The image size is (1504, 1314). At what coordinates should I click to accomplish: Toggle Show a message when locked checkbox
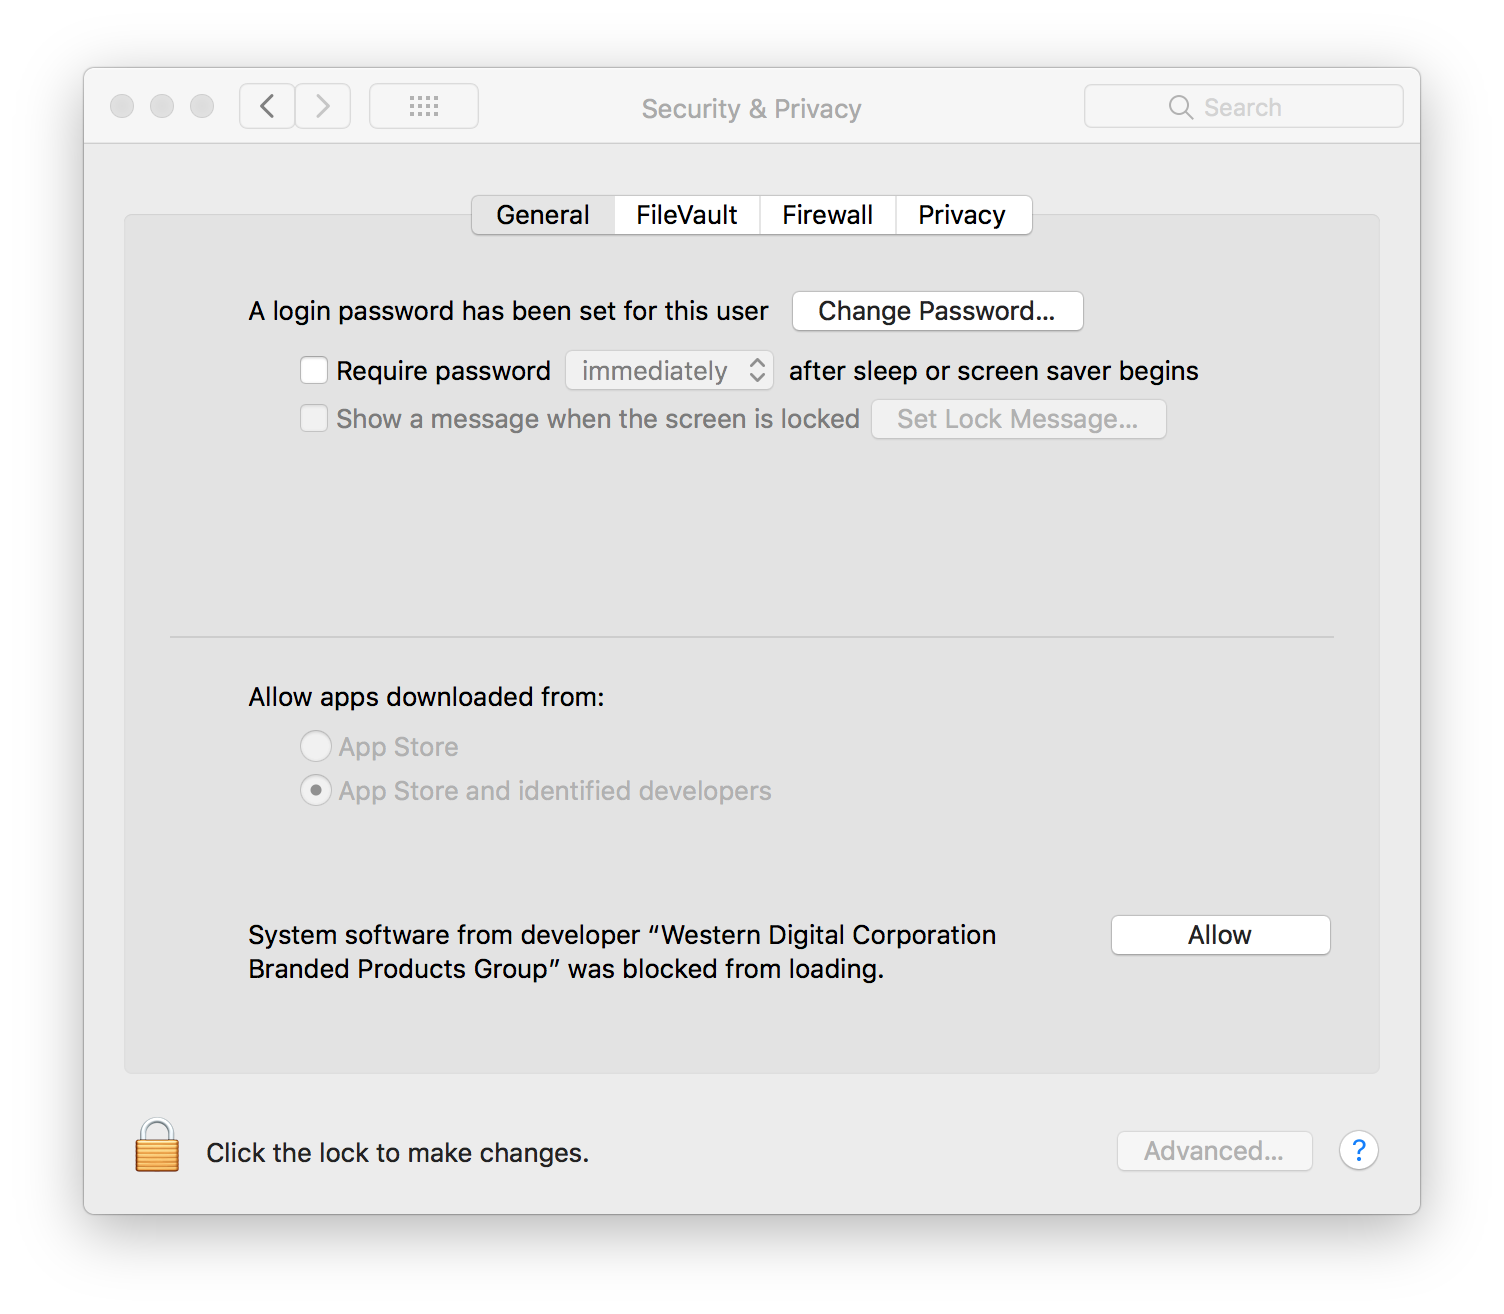click(314, 418)
